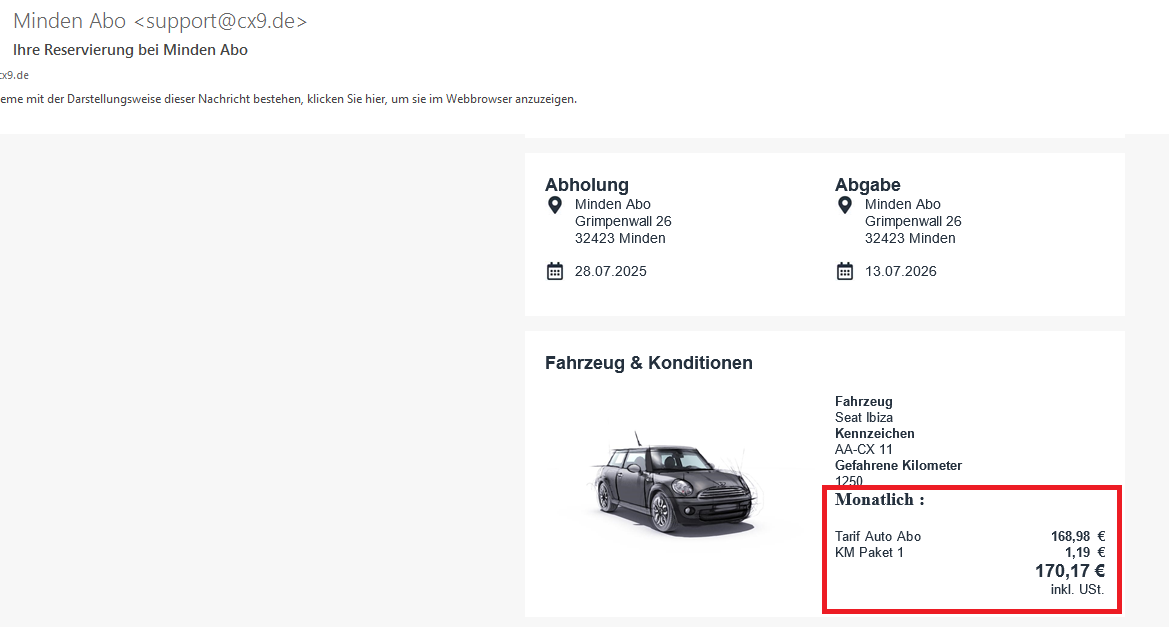Click the Monatlich label
This screenshot has height=627, width=1169.
point(879,499)
